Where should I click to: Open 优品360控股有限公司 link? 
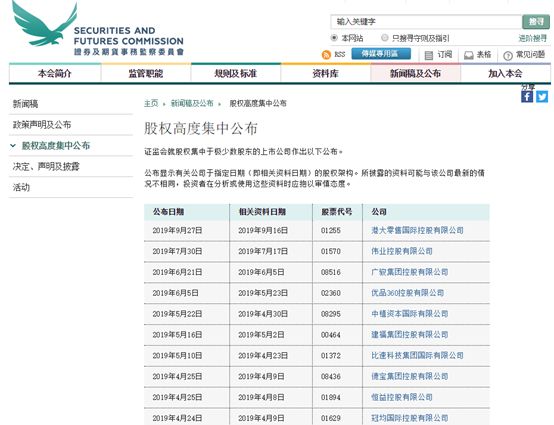tap(407, 293)
